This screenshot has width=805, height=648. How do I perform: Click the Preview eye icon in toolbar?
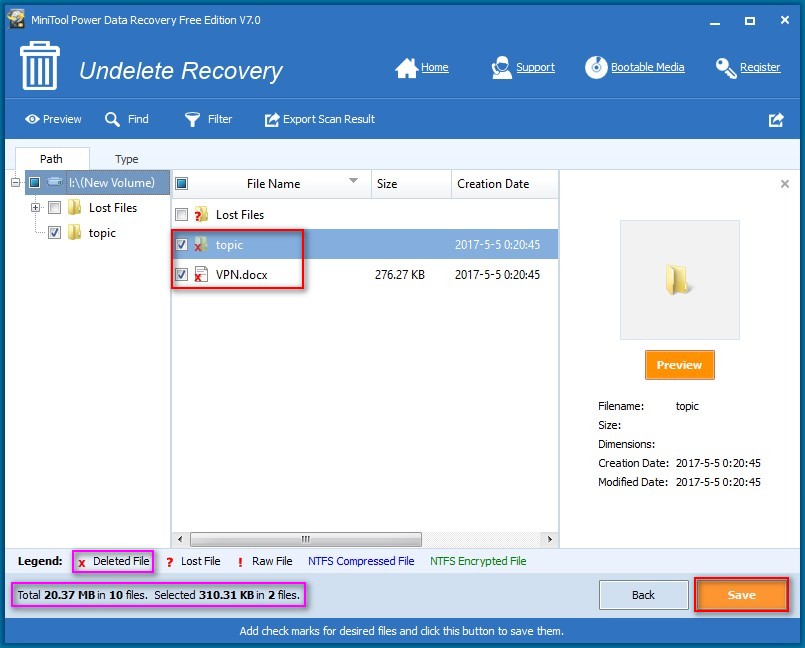pyautogui.click(x=32, y=119)
